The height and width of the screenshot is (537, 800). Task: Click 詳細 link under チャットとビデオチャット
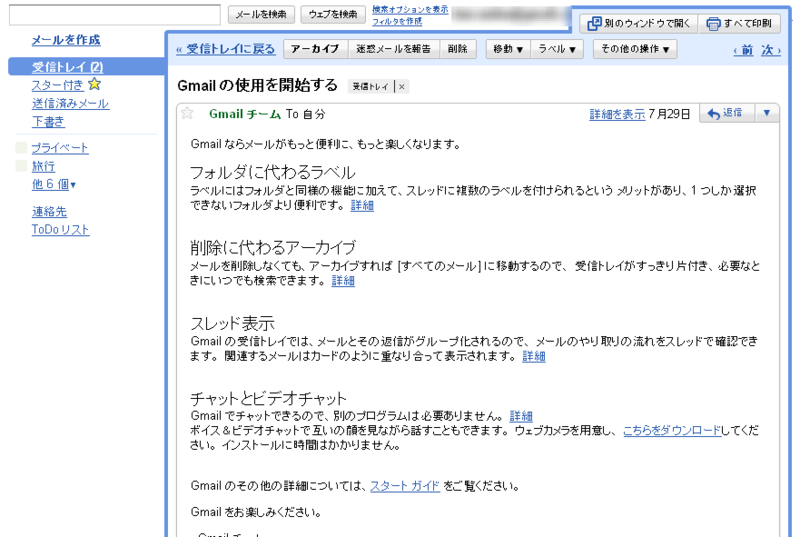(x=521, y=416)
